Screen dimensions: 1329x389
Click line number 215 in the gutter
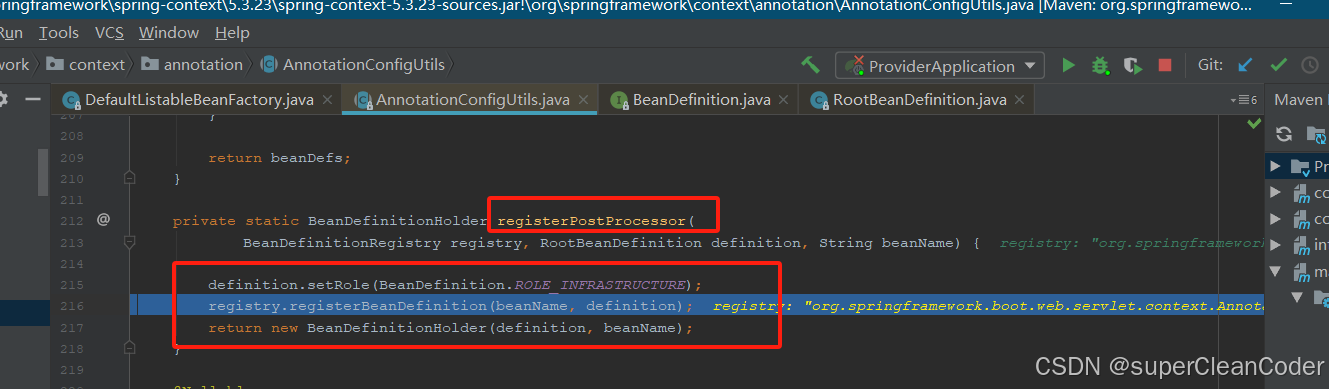click(x=72, y=285)
